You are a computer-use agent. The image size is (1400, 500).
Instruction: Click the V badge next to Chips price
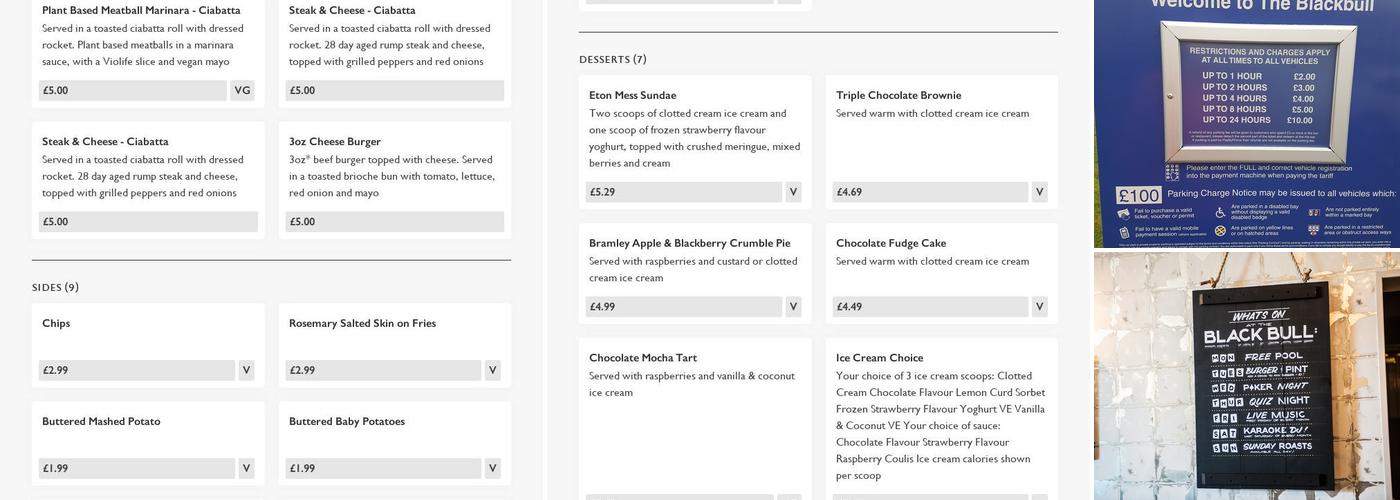point(246,370)
